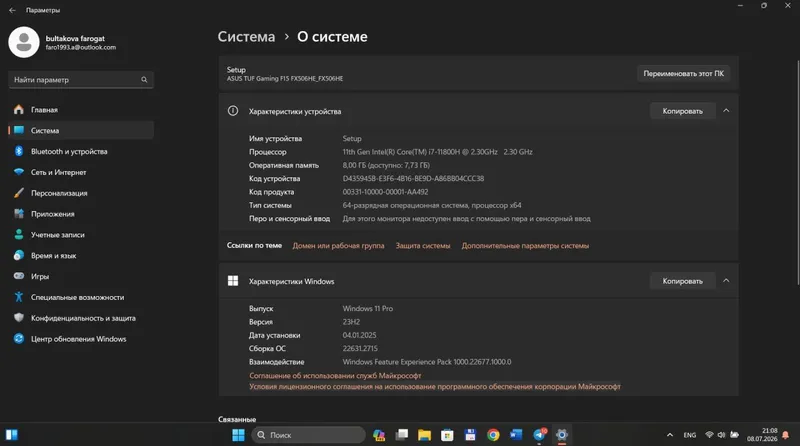Navigate to Система breadcrumb
This screenshot has width=800, height=446.
[x=246, y=37]
